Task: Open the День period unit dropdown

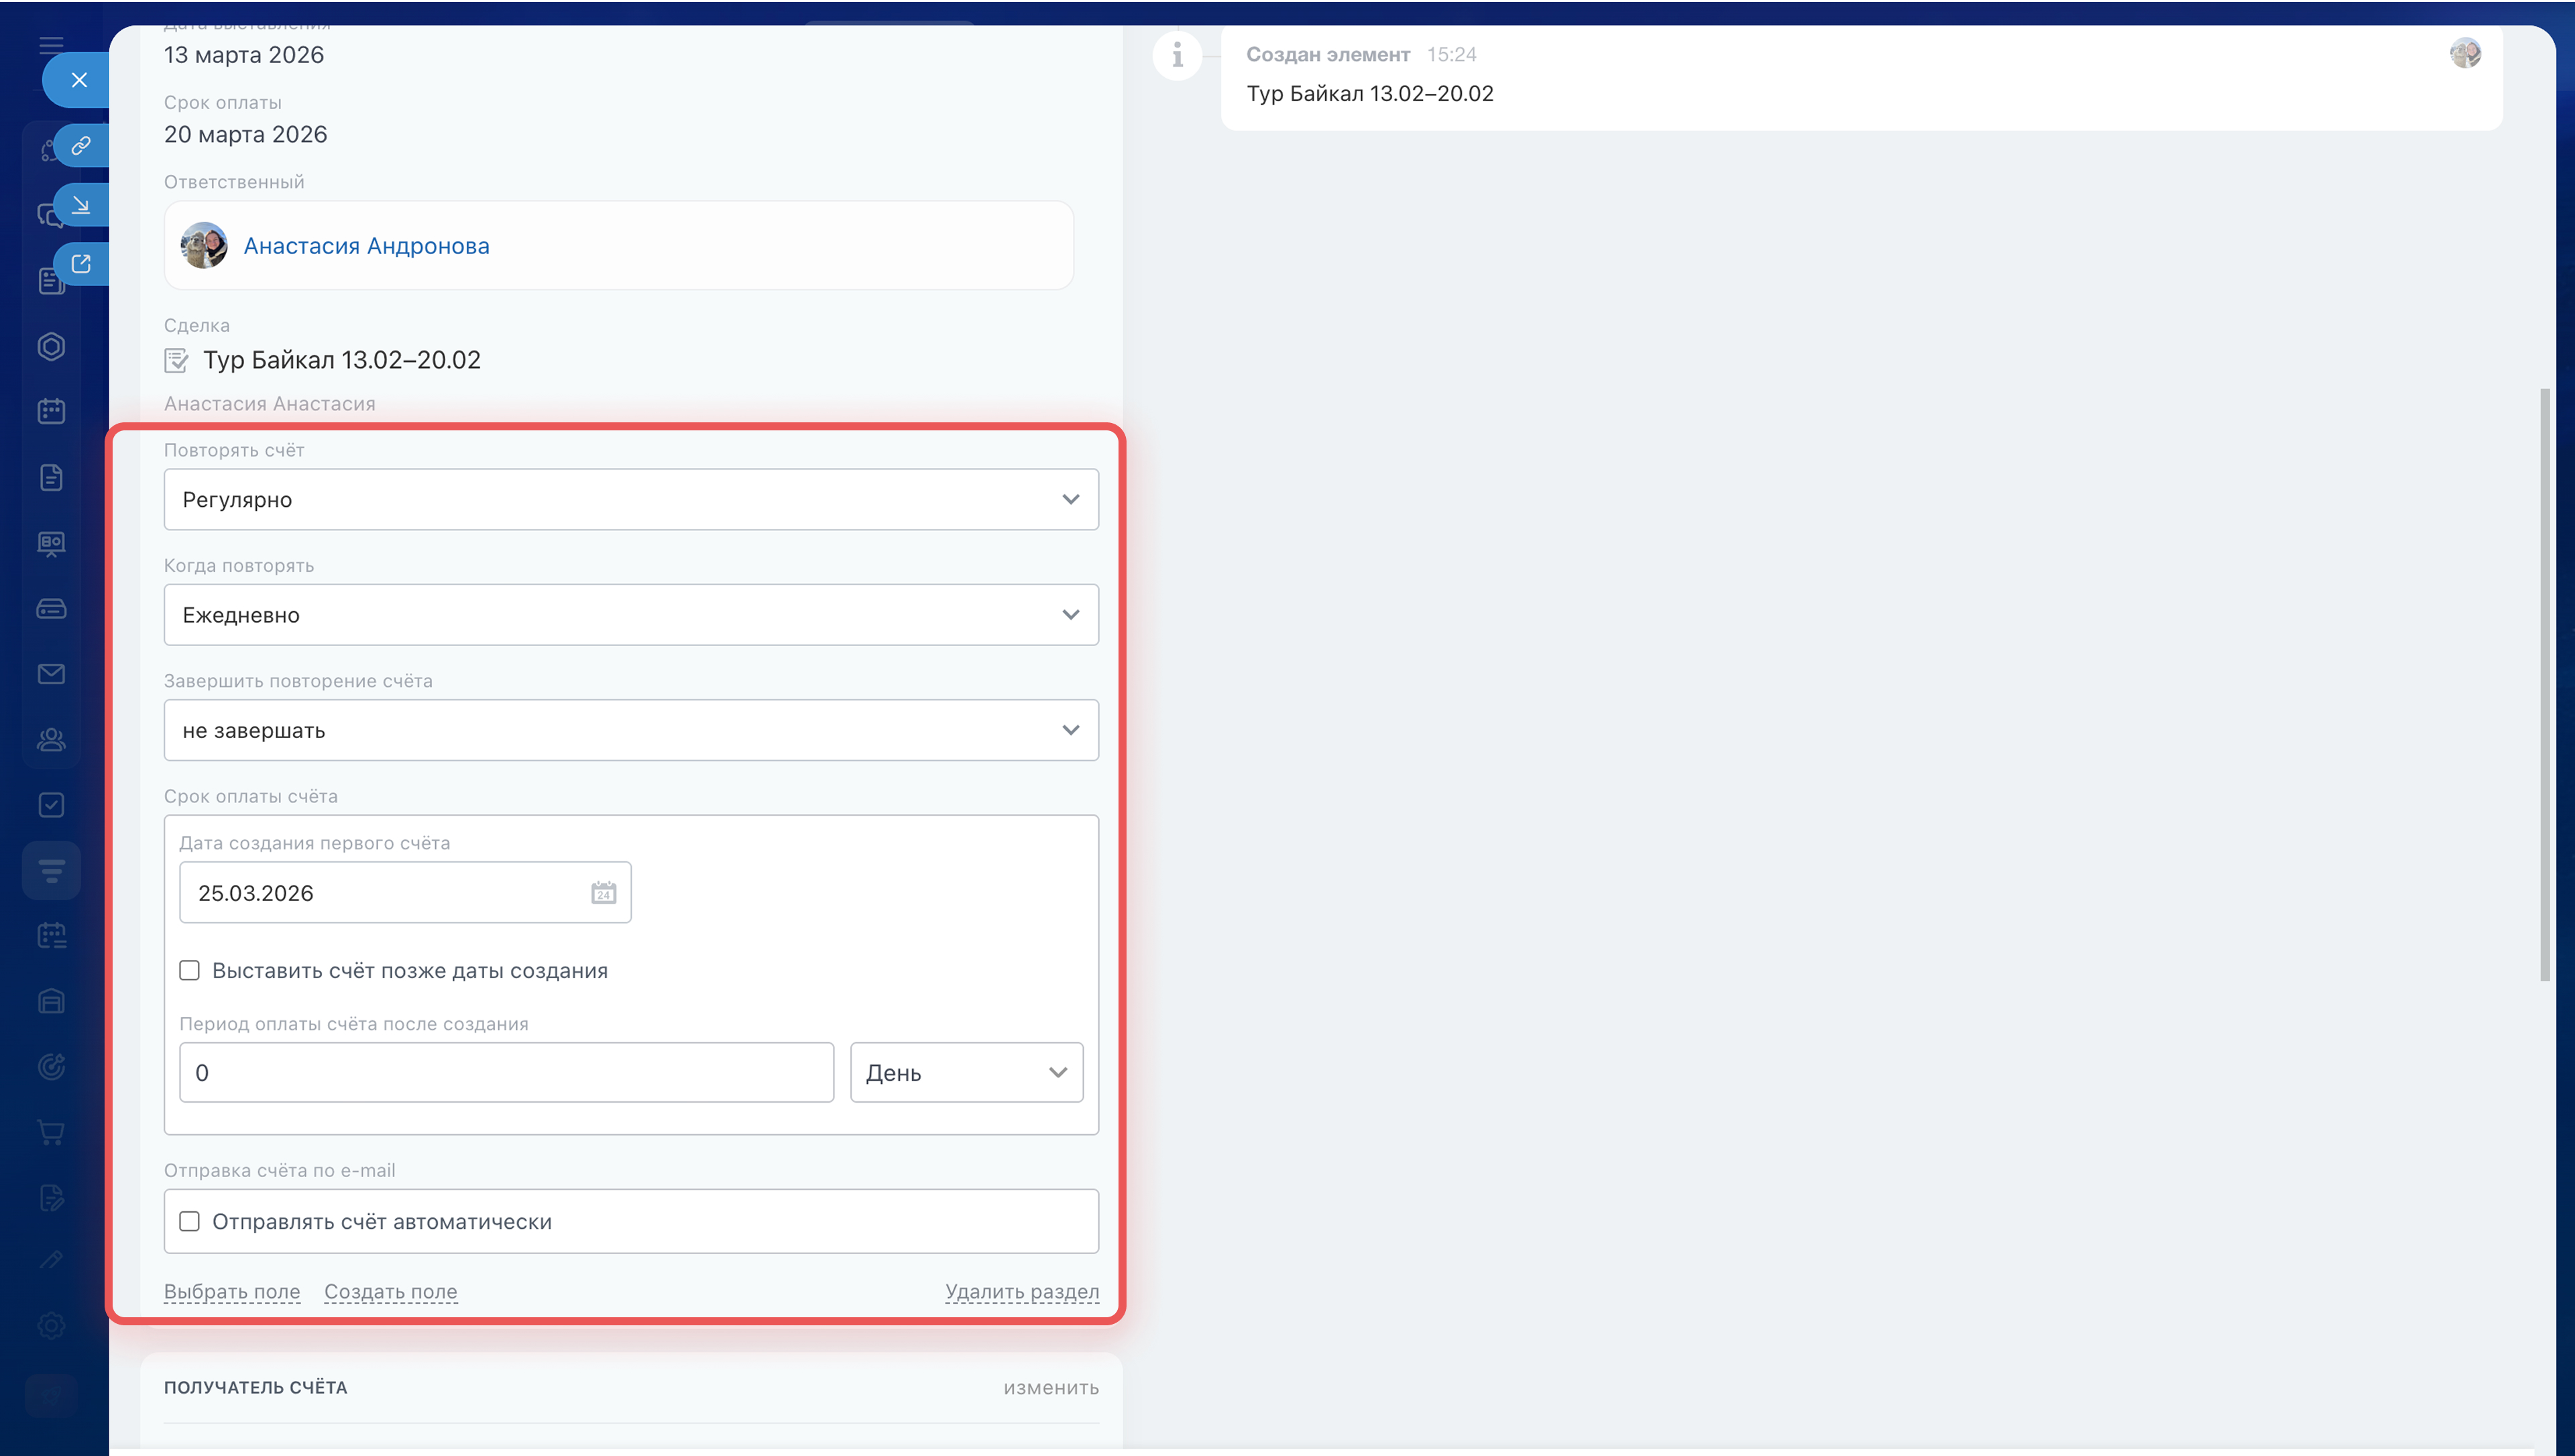Action: pyautogui.click(x=965, y=1073)
